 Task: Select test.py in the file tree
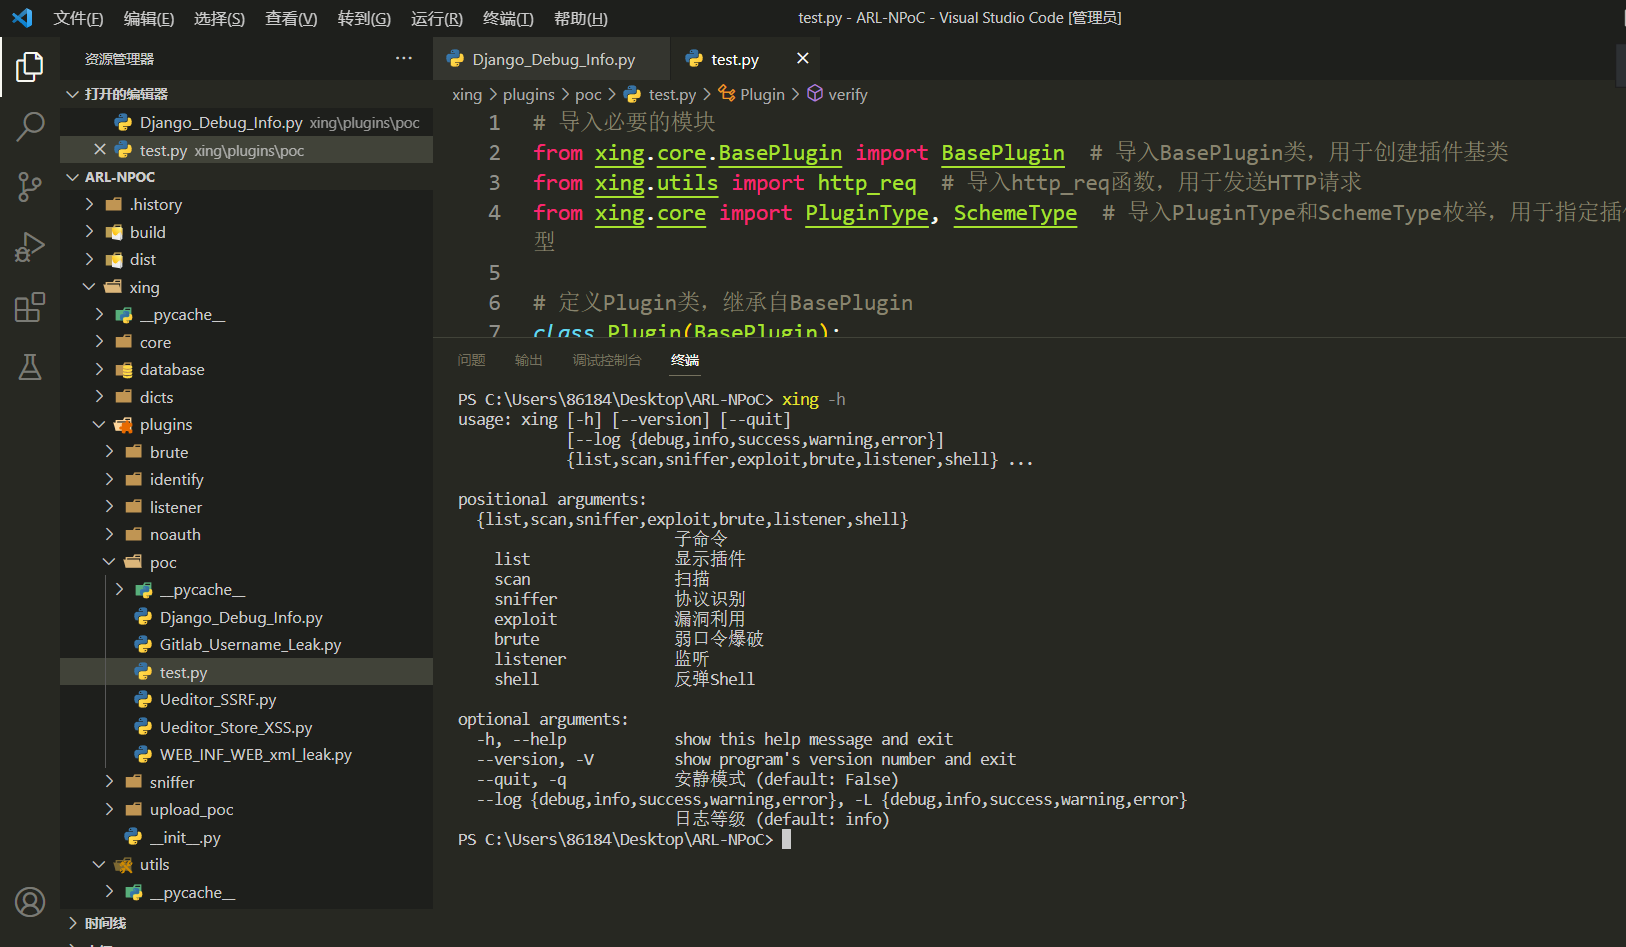tap(246, 672)
